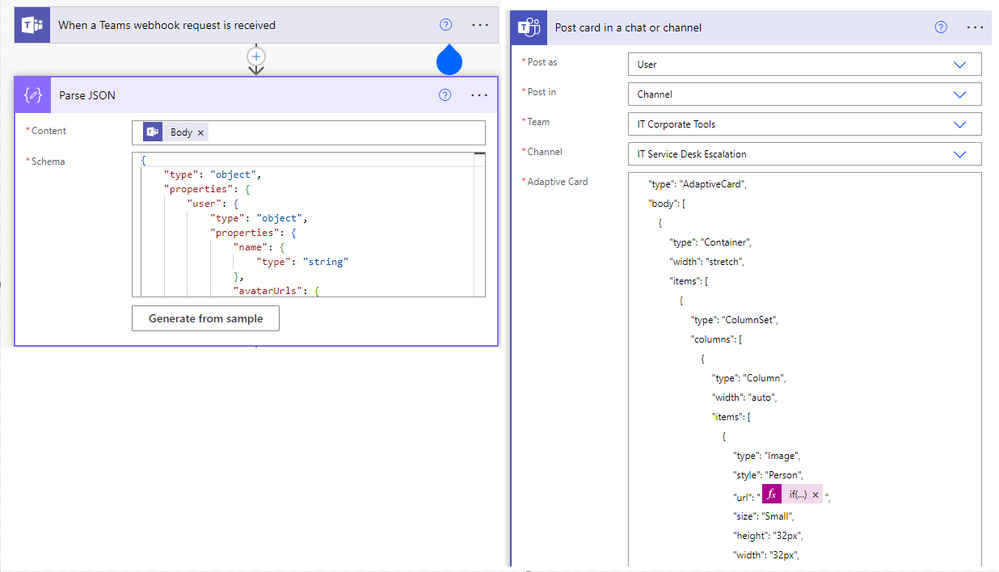Click the "user" key in Schema
Image resolution: width=999 pixels, height=572 pixels.
tap(206, 204)
